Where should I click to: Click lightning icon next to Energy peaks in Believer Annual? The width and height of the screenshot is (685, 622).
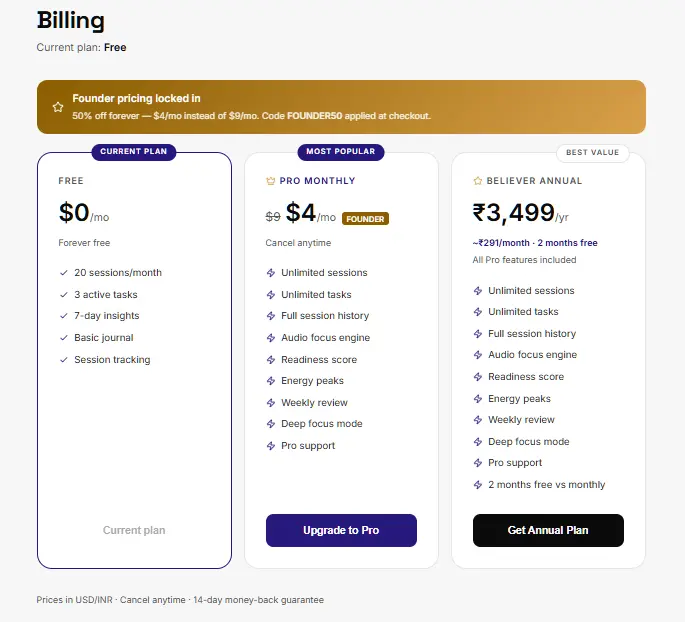pos(478,399)
